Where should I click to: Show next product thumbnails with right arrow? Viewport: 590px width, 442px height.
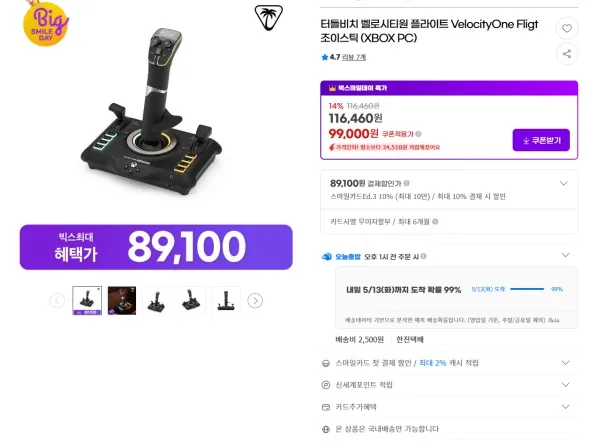[255, 301]
